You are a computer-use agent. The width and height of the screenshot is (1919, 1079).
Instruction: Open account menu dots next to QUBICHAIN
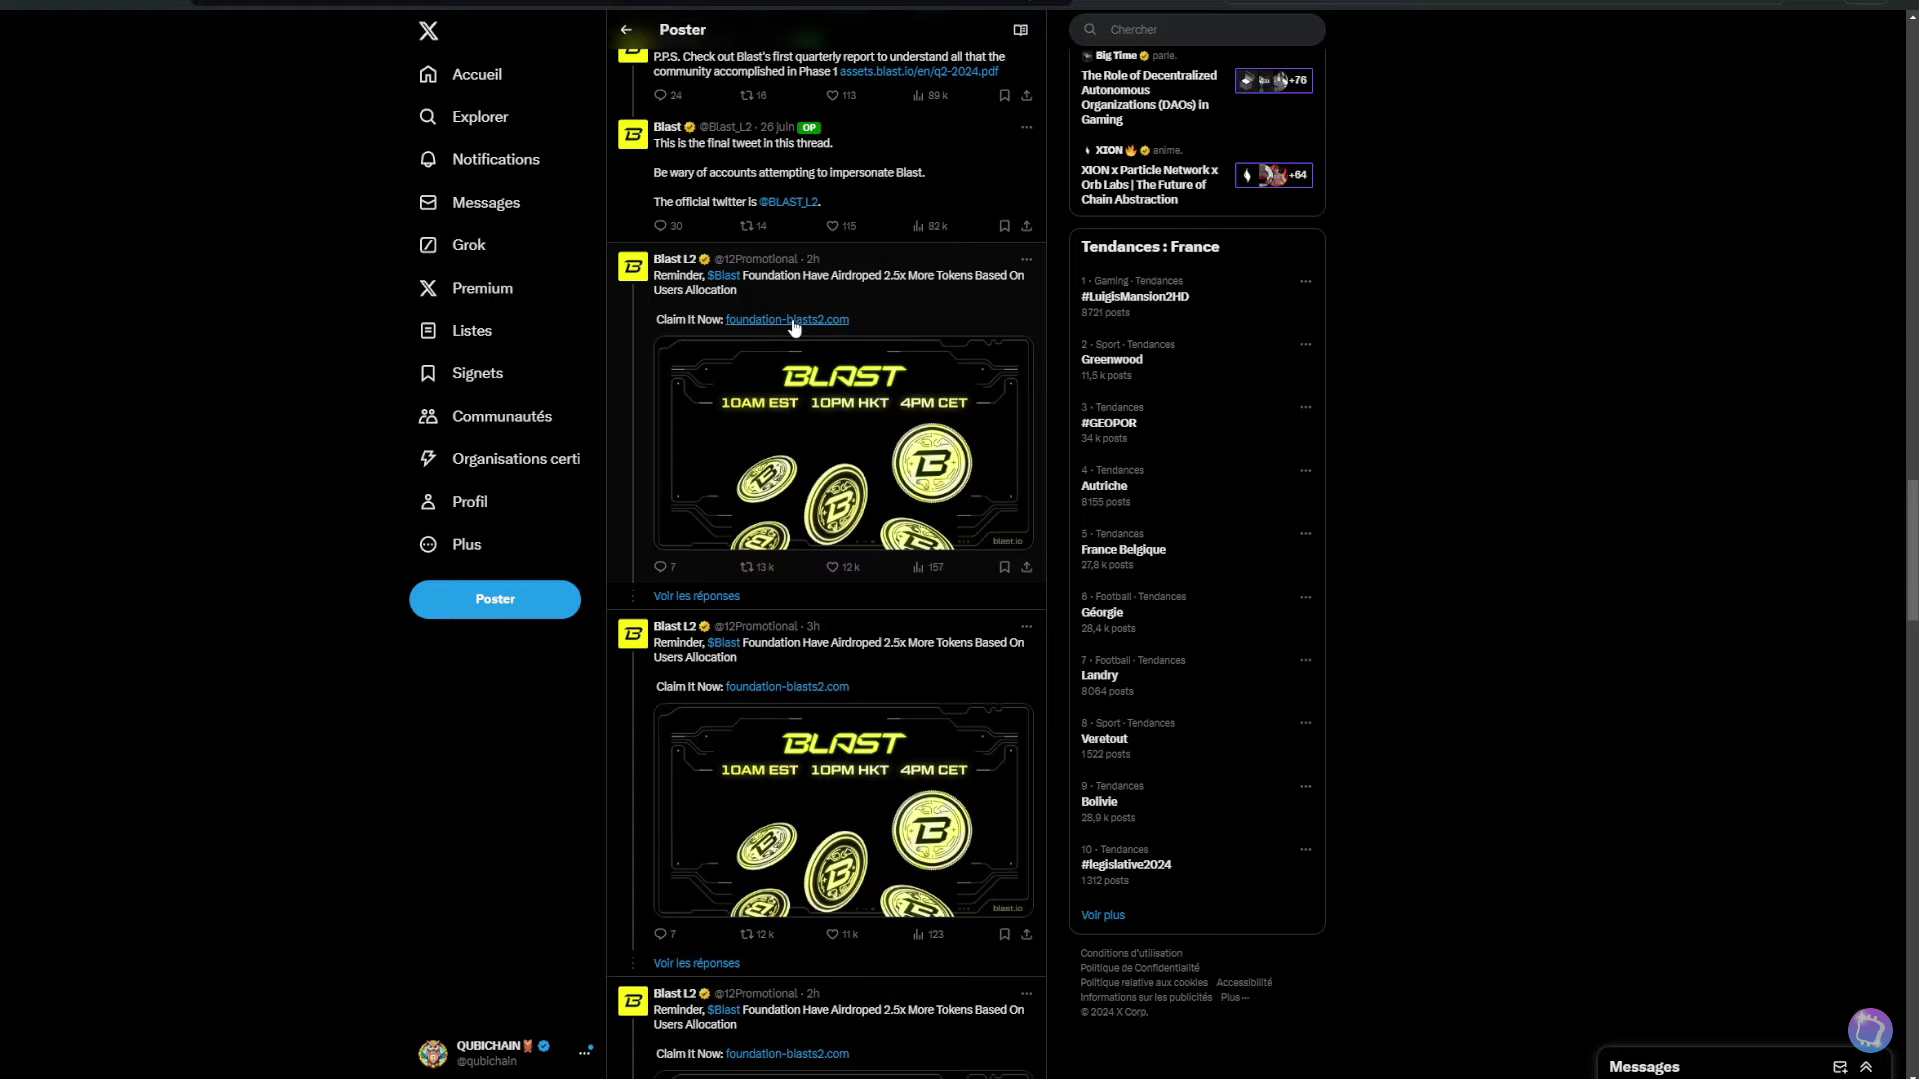584,1052
